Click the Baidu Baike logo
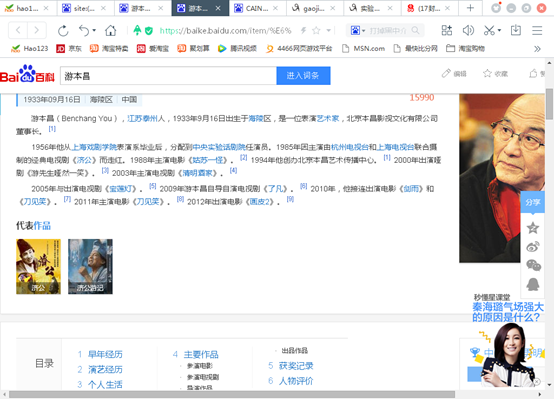The height and width of the screenshot is (399, 554). pos(28,74)
